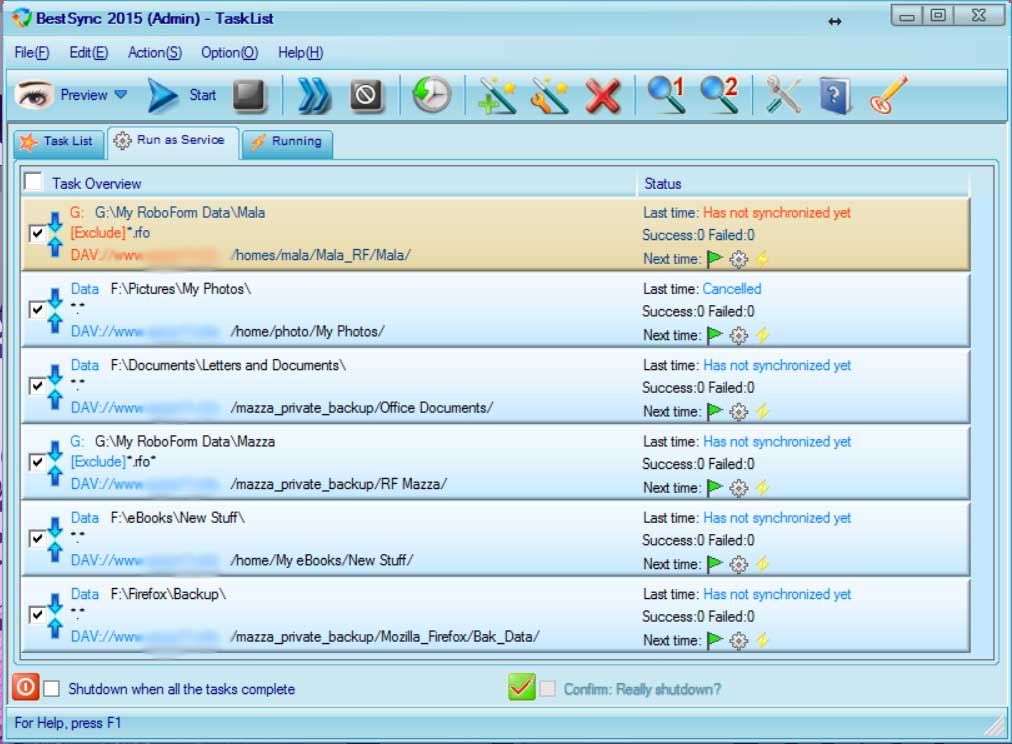Click the red power shutdown icon

coord(26,687)
